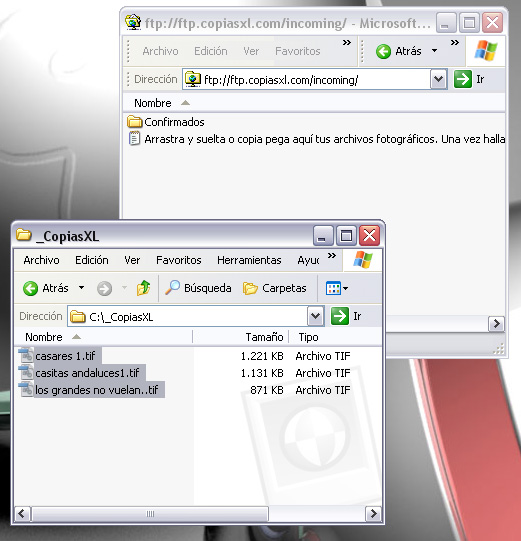Image resolution: width=521 pixels, height=541 pixels.
Task: Expand the FTP address bar dropdown
Action: pyautogui.click(x=439, y=79)
